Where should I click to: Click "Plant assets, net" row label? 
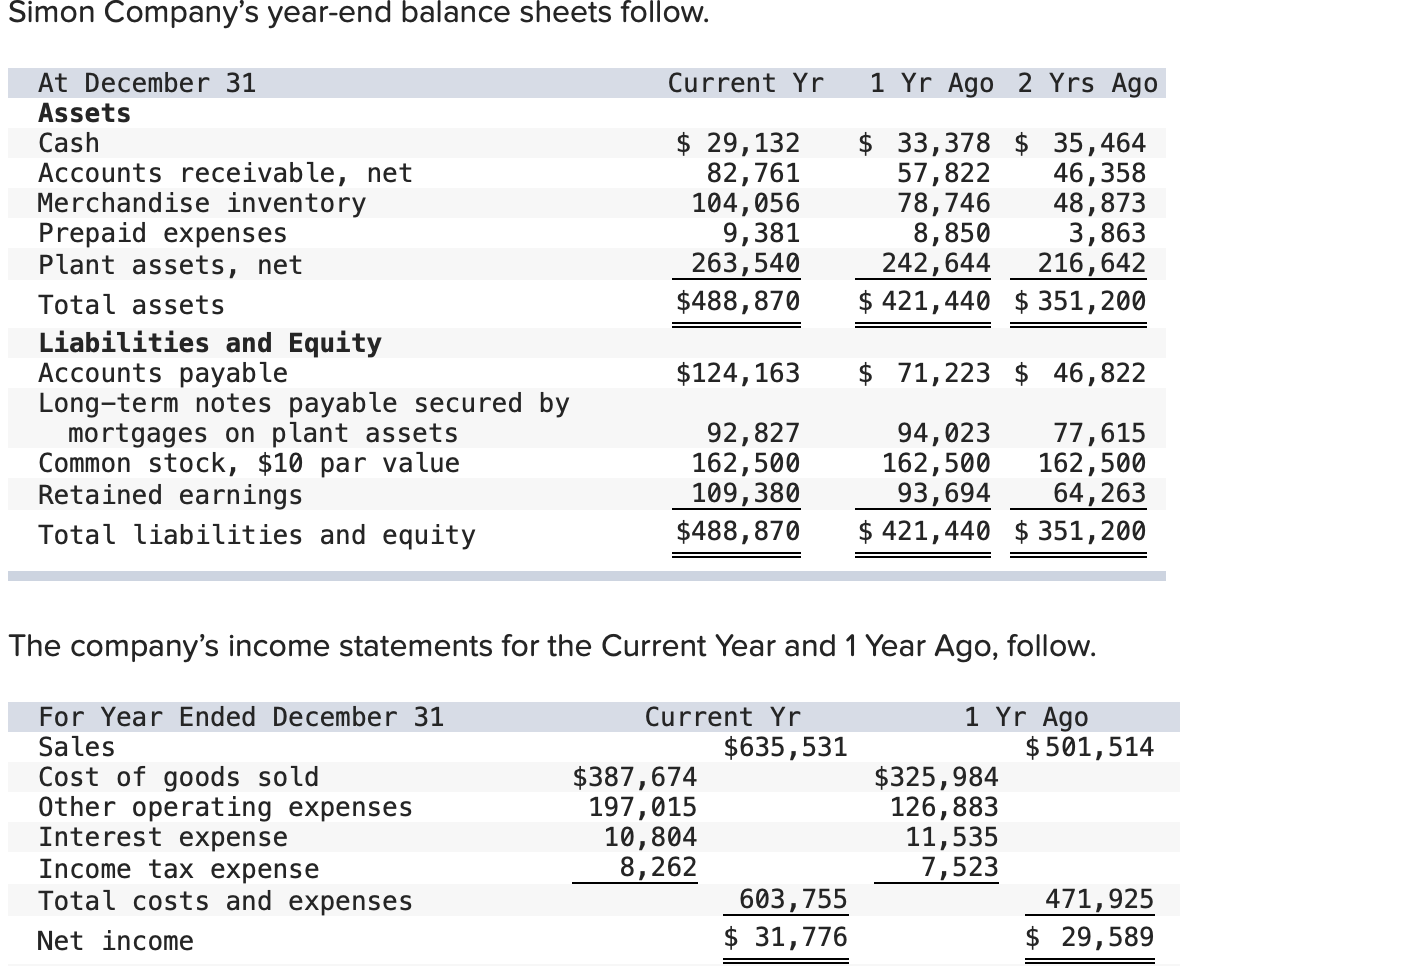[170, 265]
